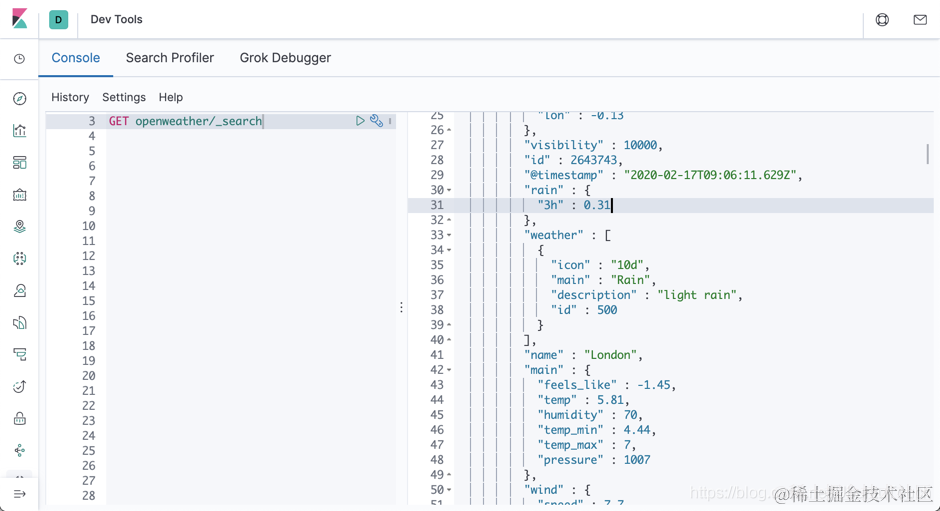Viewport: 940px width, 511px height.
Task: Open Machine Learning from the sidebar
Action: point(20,258)
